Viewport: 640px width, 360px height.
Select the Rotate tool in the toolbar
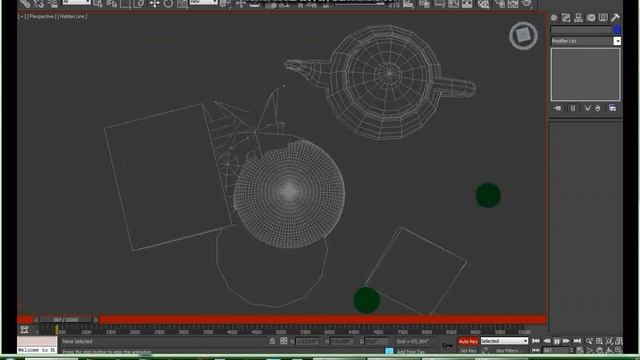(168, 4)
